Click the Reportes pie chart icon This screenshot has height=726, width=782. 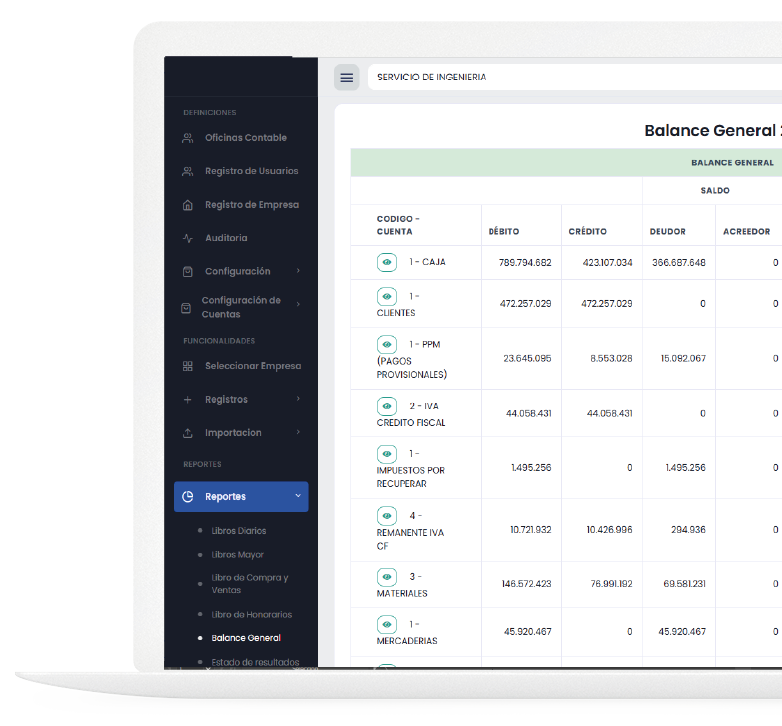(188, 497)
